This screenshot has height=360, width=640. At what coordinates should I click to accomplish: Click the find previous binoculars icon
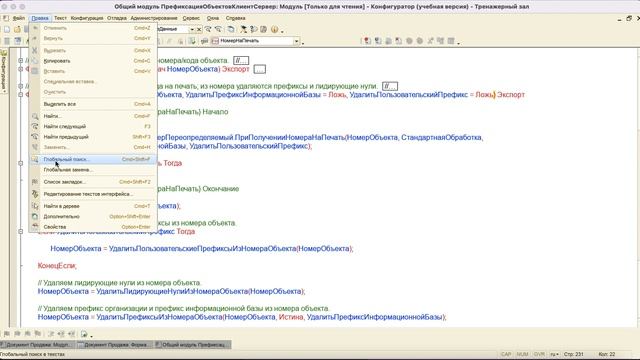point(218,29)
